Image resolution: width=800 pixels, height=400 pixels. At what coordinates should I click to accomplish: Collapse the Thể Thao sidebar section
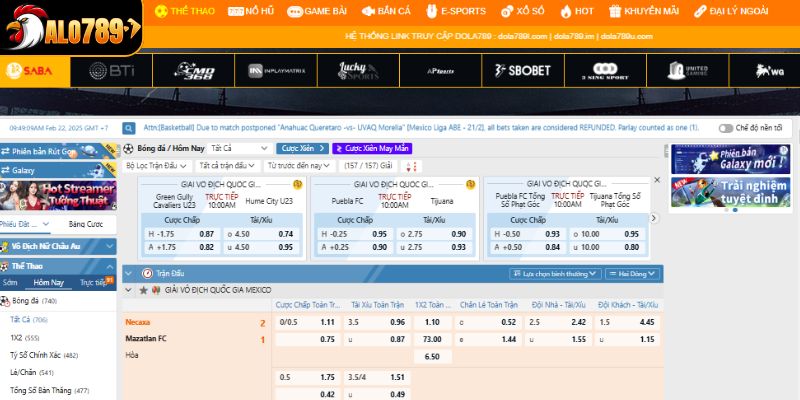[58, 266]
